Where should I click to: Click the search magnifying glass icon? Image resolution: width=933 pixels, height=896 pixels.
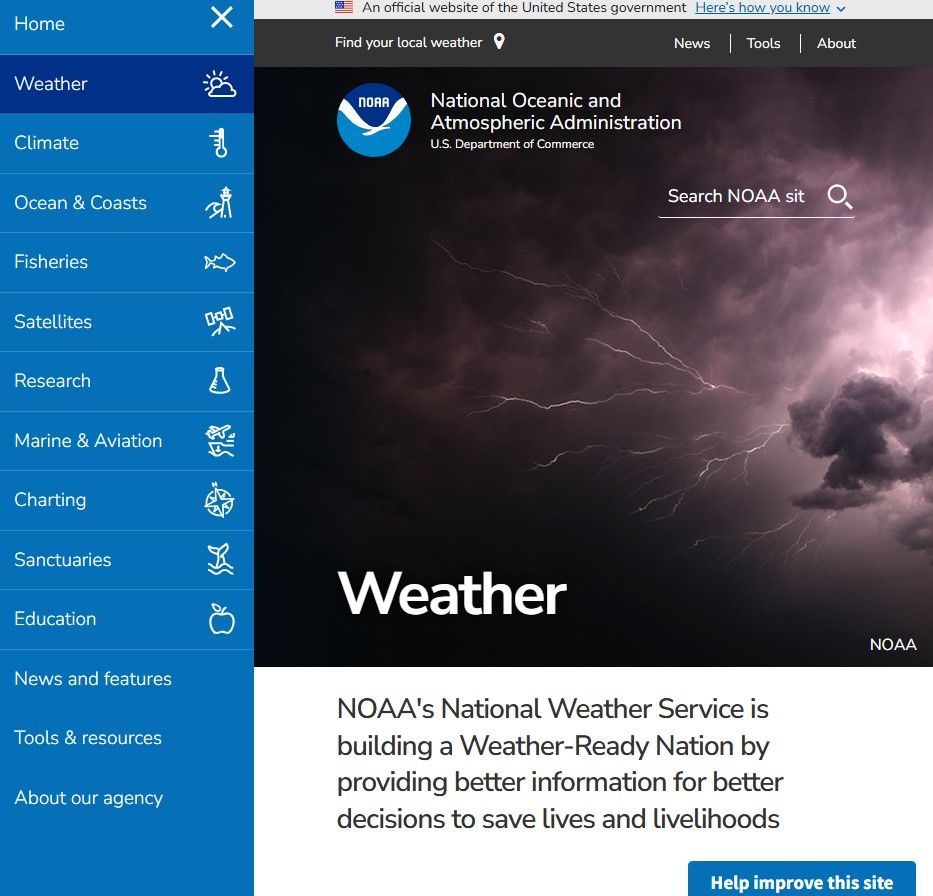(839, 197)
